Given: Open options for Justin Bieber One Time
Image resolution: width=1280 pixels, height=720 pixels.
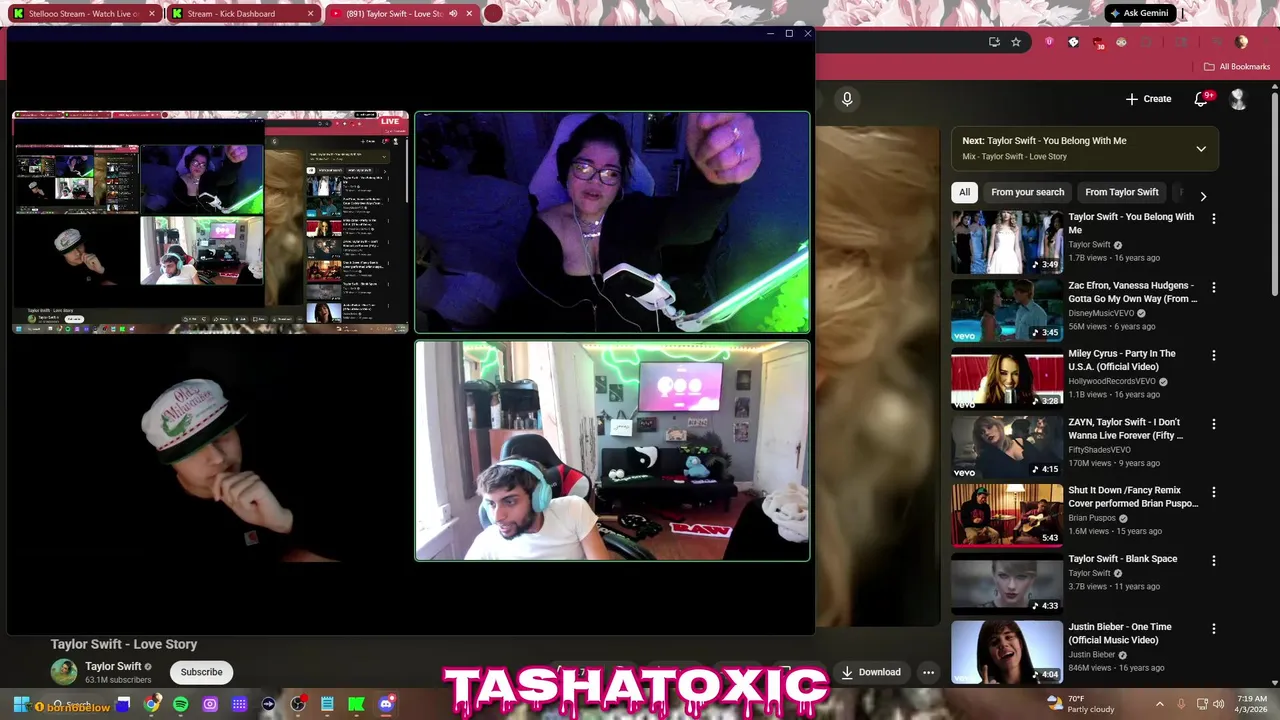Looking at the screenshot, I should tap(1214, 629).
